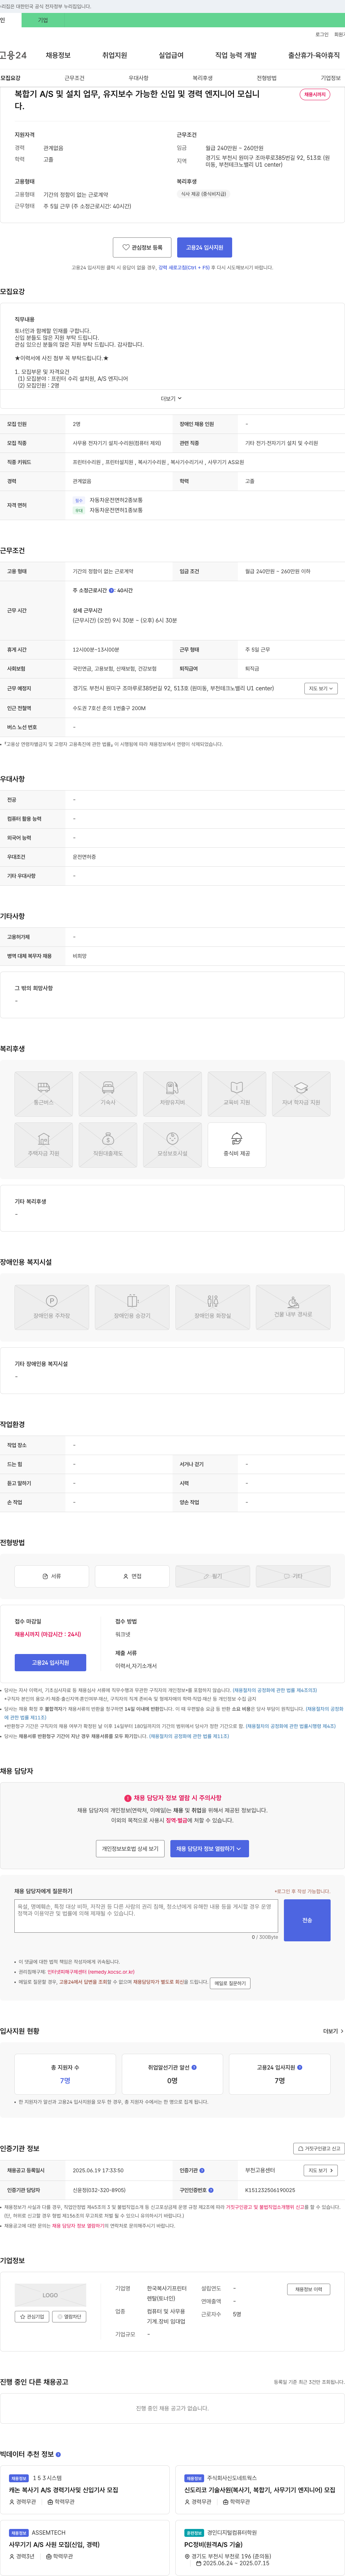The image size is (345, 2576).
Task: Open the 채용정보 main menu
Action: pyautogui.click(x=58, y=55)
